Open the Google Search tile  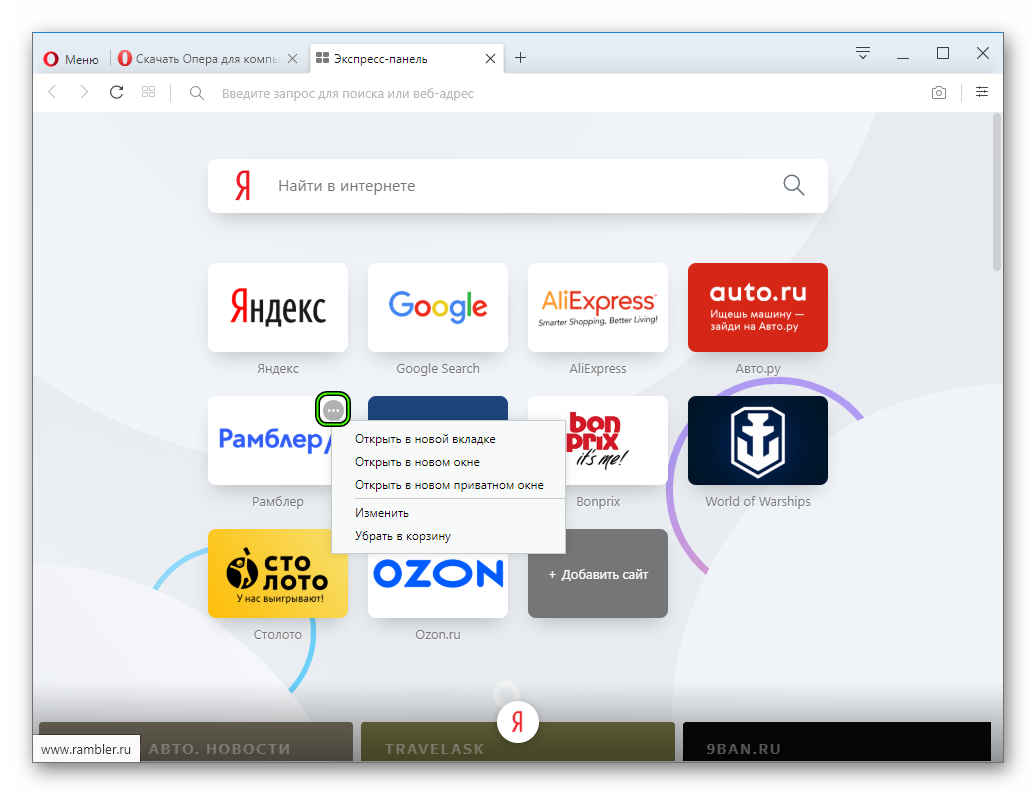(x=438, y=307)
